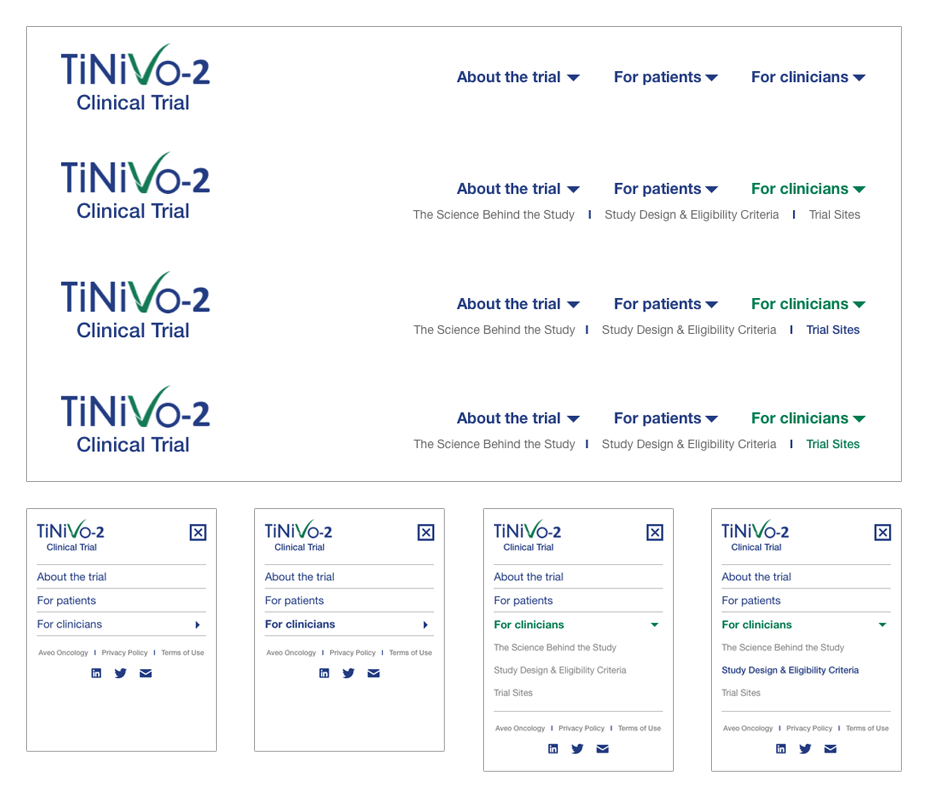Image resolution: width=940 pixels, height=800 pixels.
Task: Close the mobile menu with highlighted Study Design
Action: pyautogui.click(x=882, y=533)
